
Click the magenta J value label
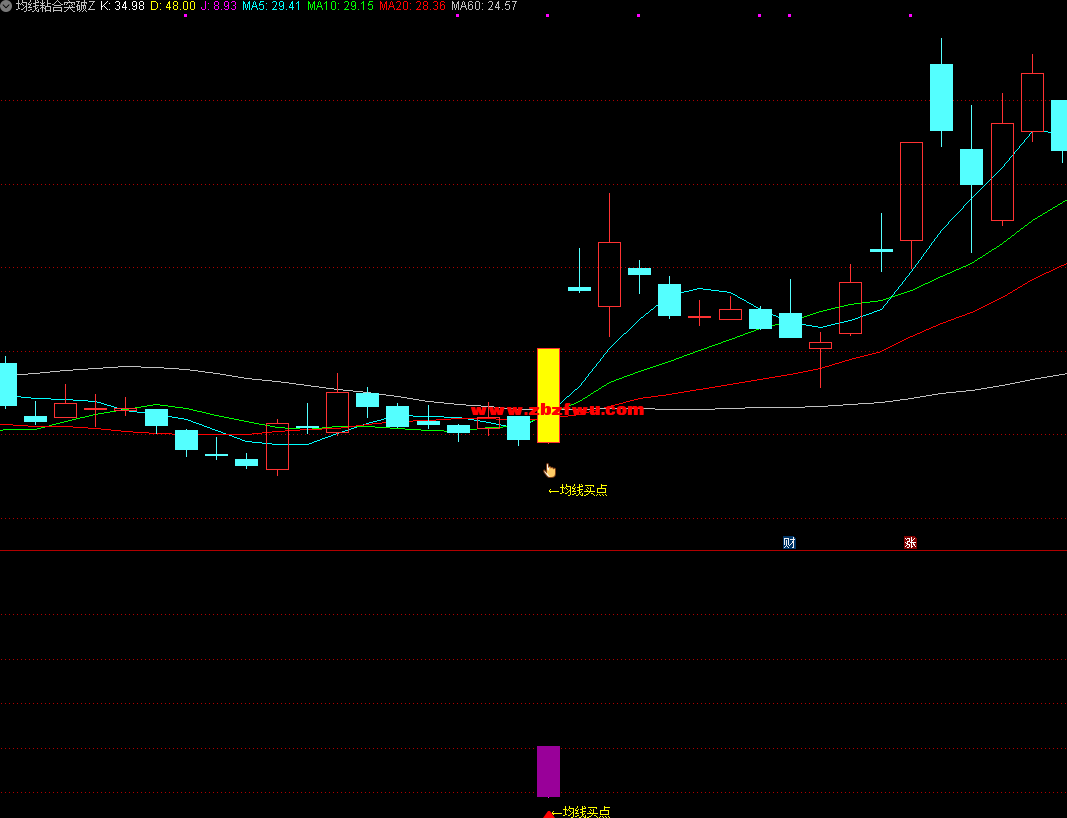coord(218,6)
